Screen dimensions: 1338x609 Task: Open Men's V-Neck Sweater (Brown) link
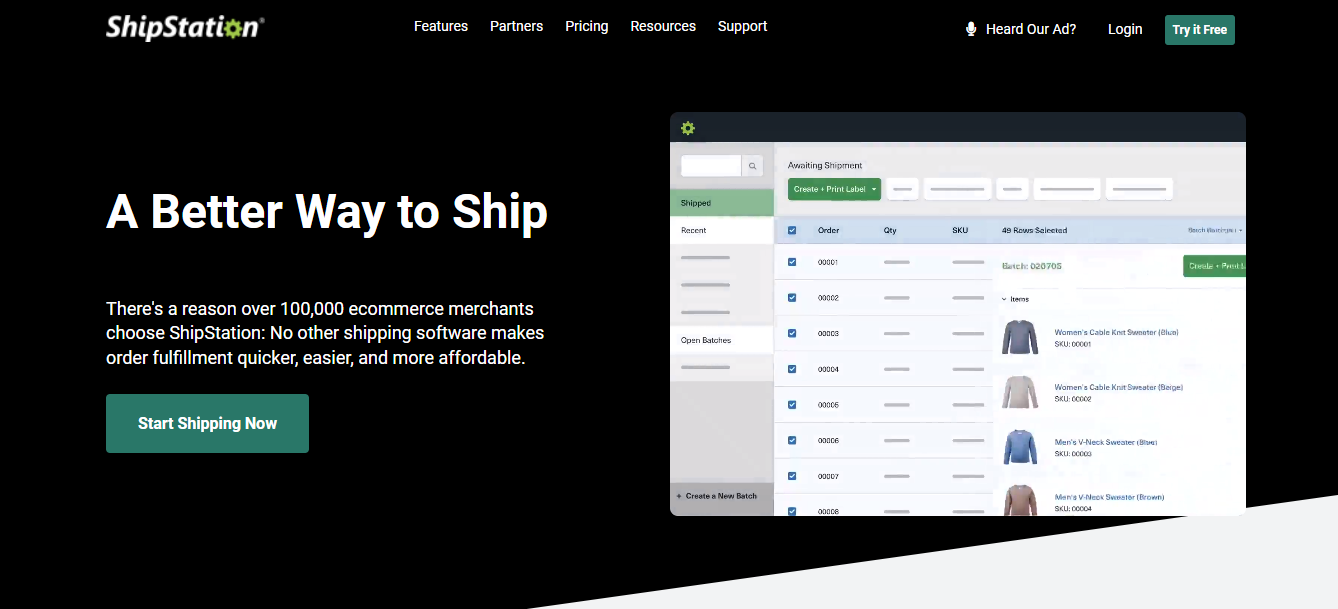1109,497
